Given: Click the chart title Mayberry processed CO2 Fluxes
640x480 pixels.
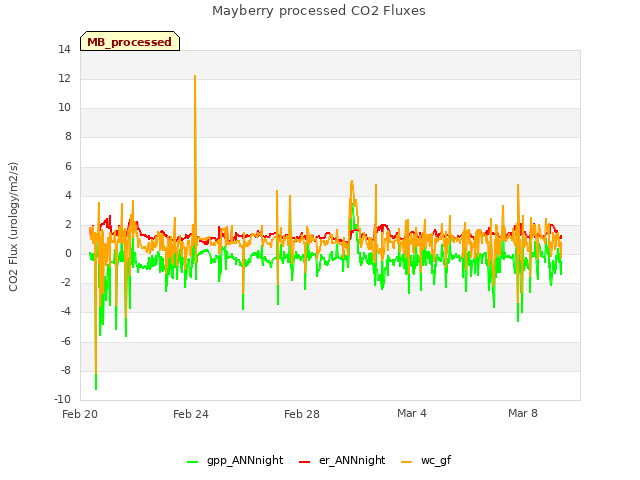Looking at the screenshot, I should click(319, 11).
